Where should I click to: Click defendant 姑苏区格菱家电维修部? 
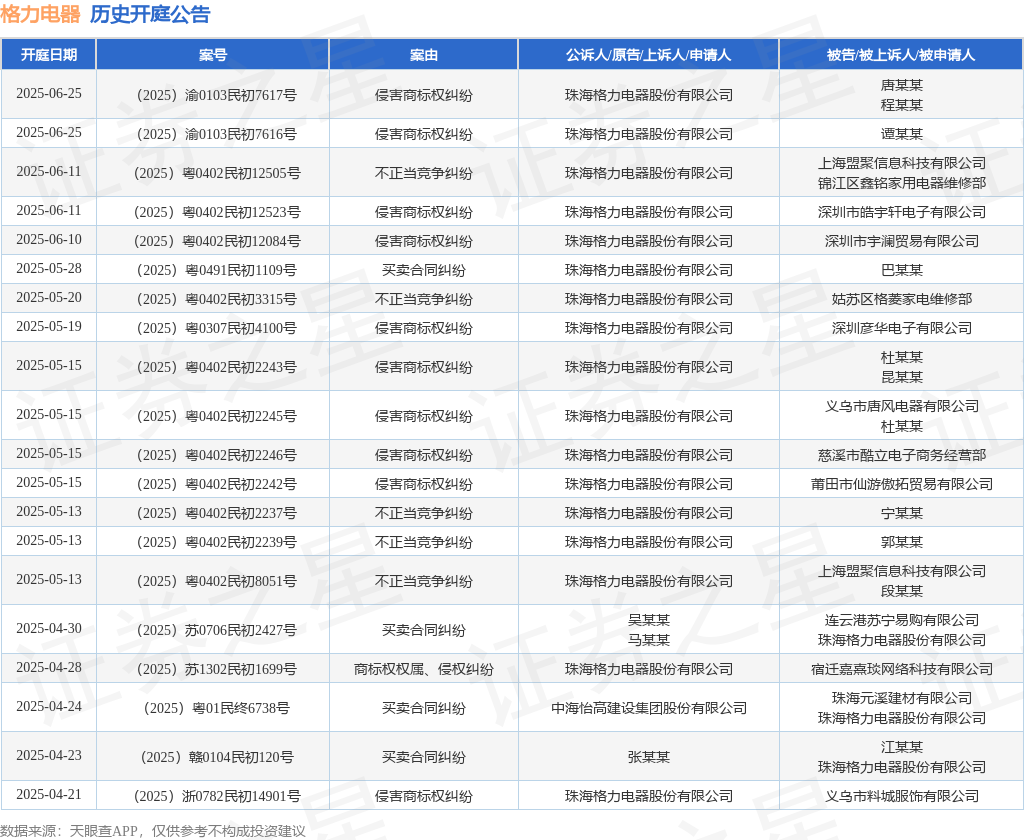click(901, 300)
